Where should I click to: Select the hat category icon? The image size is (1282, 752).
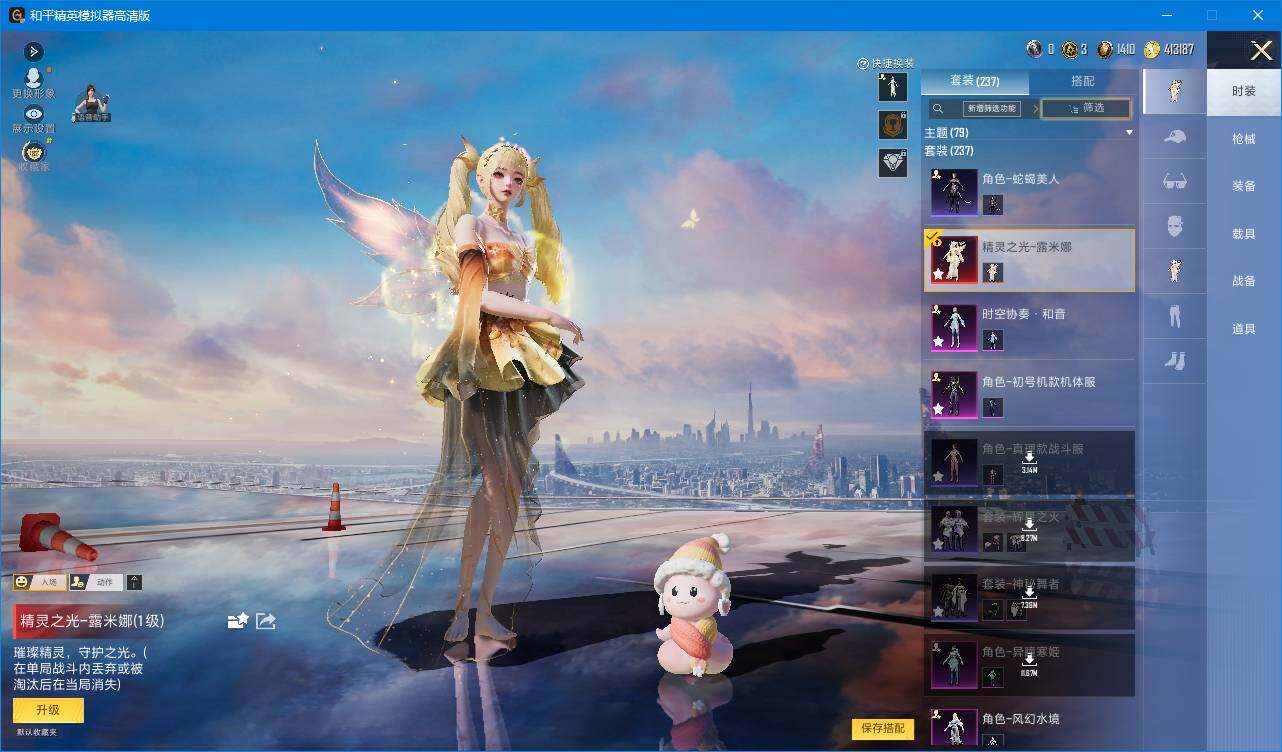(1175, 137)
